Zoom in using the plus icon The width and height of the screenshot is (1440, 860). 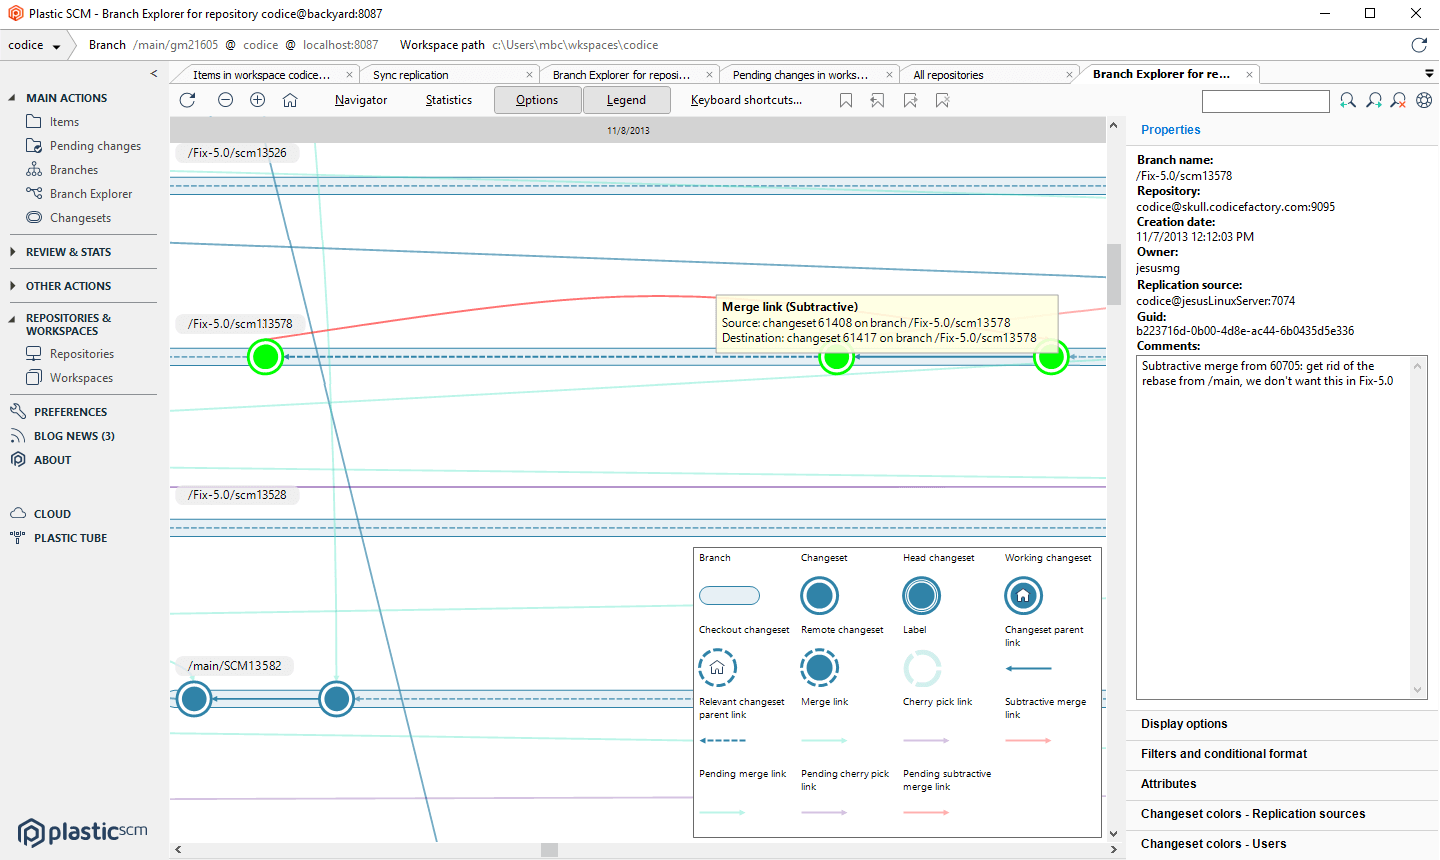click(258, 100)
